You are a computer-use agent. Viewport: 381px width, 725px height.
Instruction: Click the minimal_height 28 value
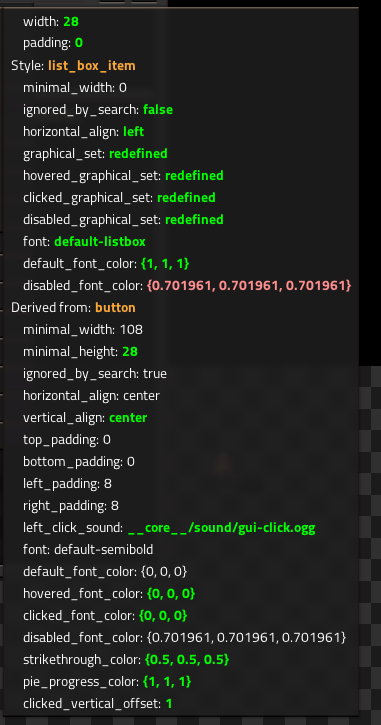pos(130,352)
